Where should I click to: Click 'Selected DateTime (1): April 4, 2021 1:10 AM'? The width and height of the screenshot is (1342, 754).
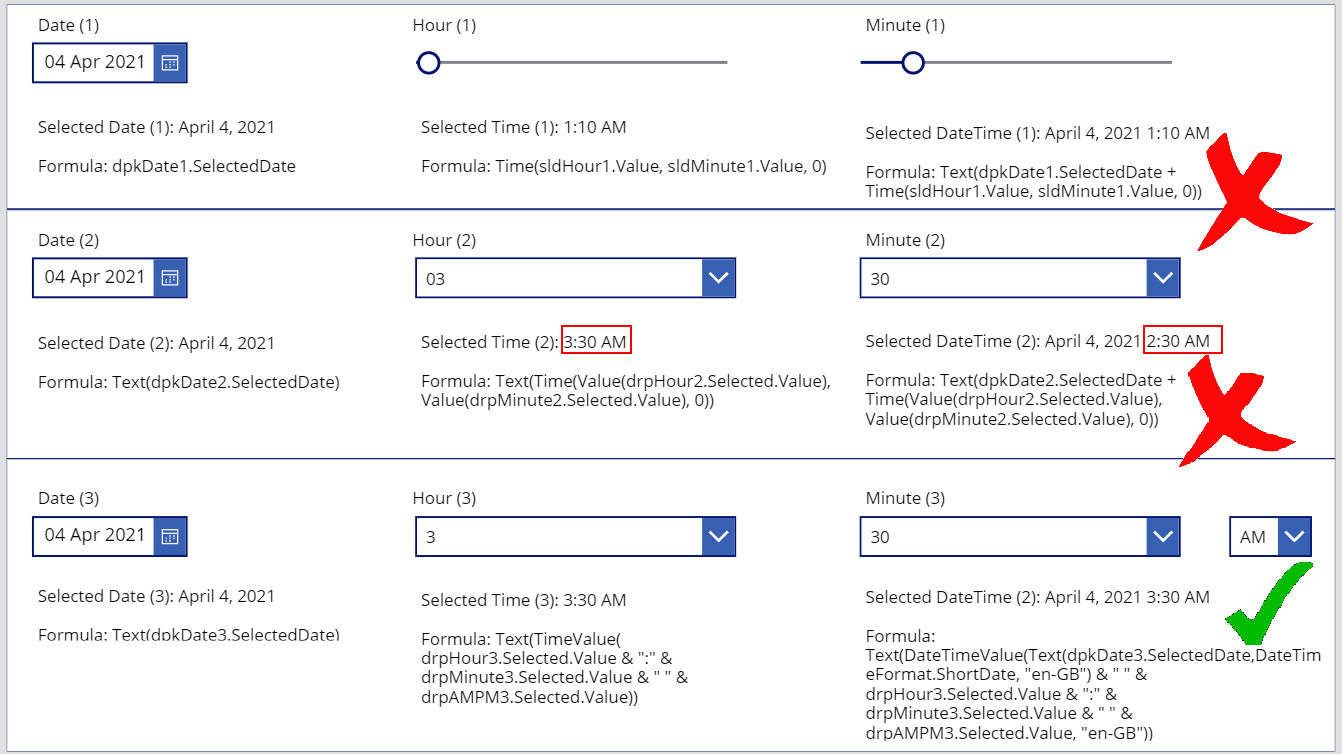tap(1038, 133)
